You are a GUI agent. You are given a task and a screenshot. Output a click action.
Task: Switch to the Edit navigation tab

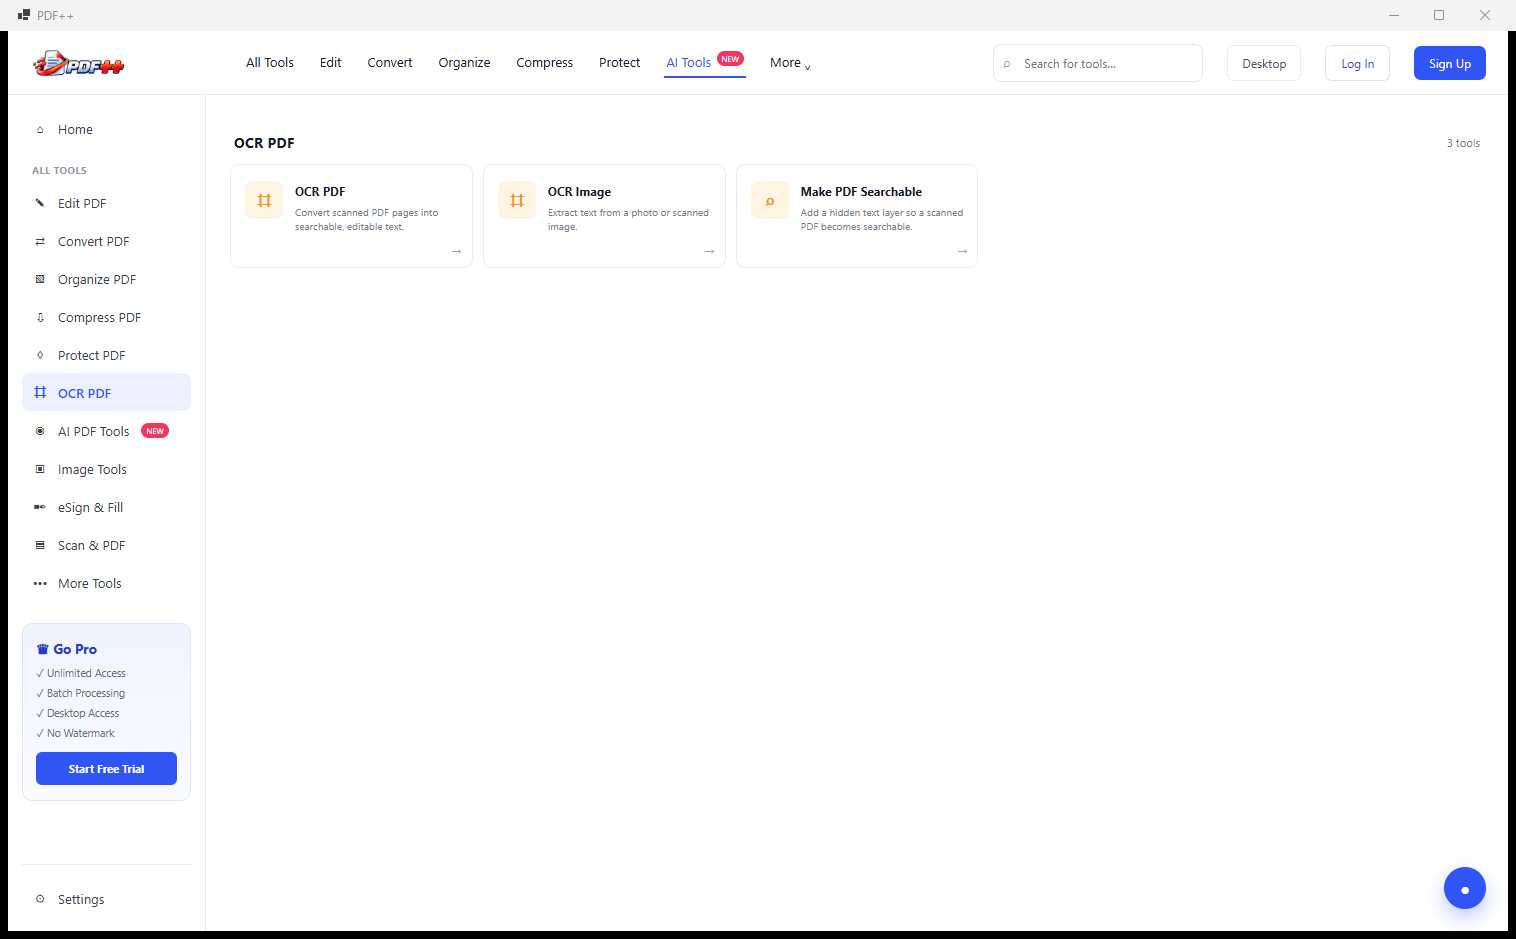pyautogui.click(x=331, y=63)
